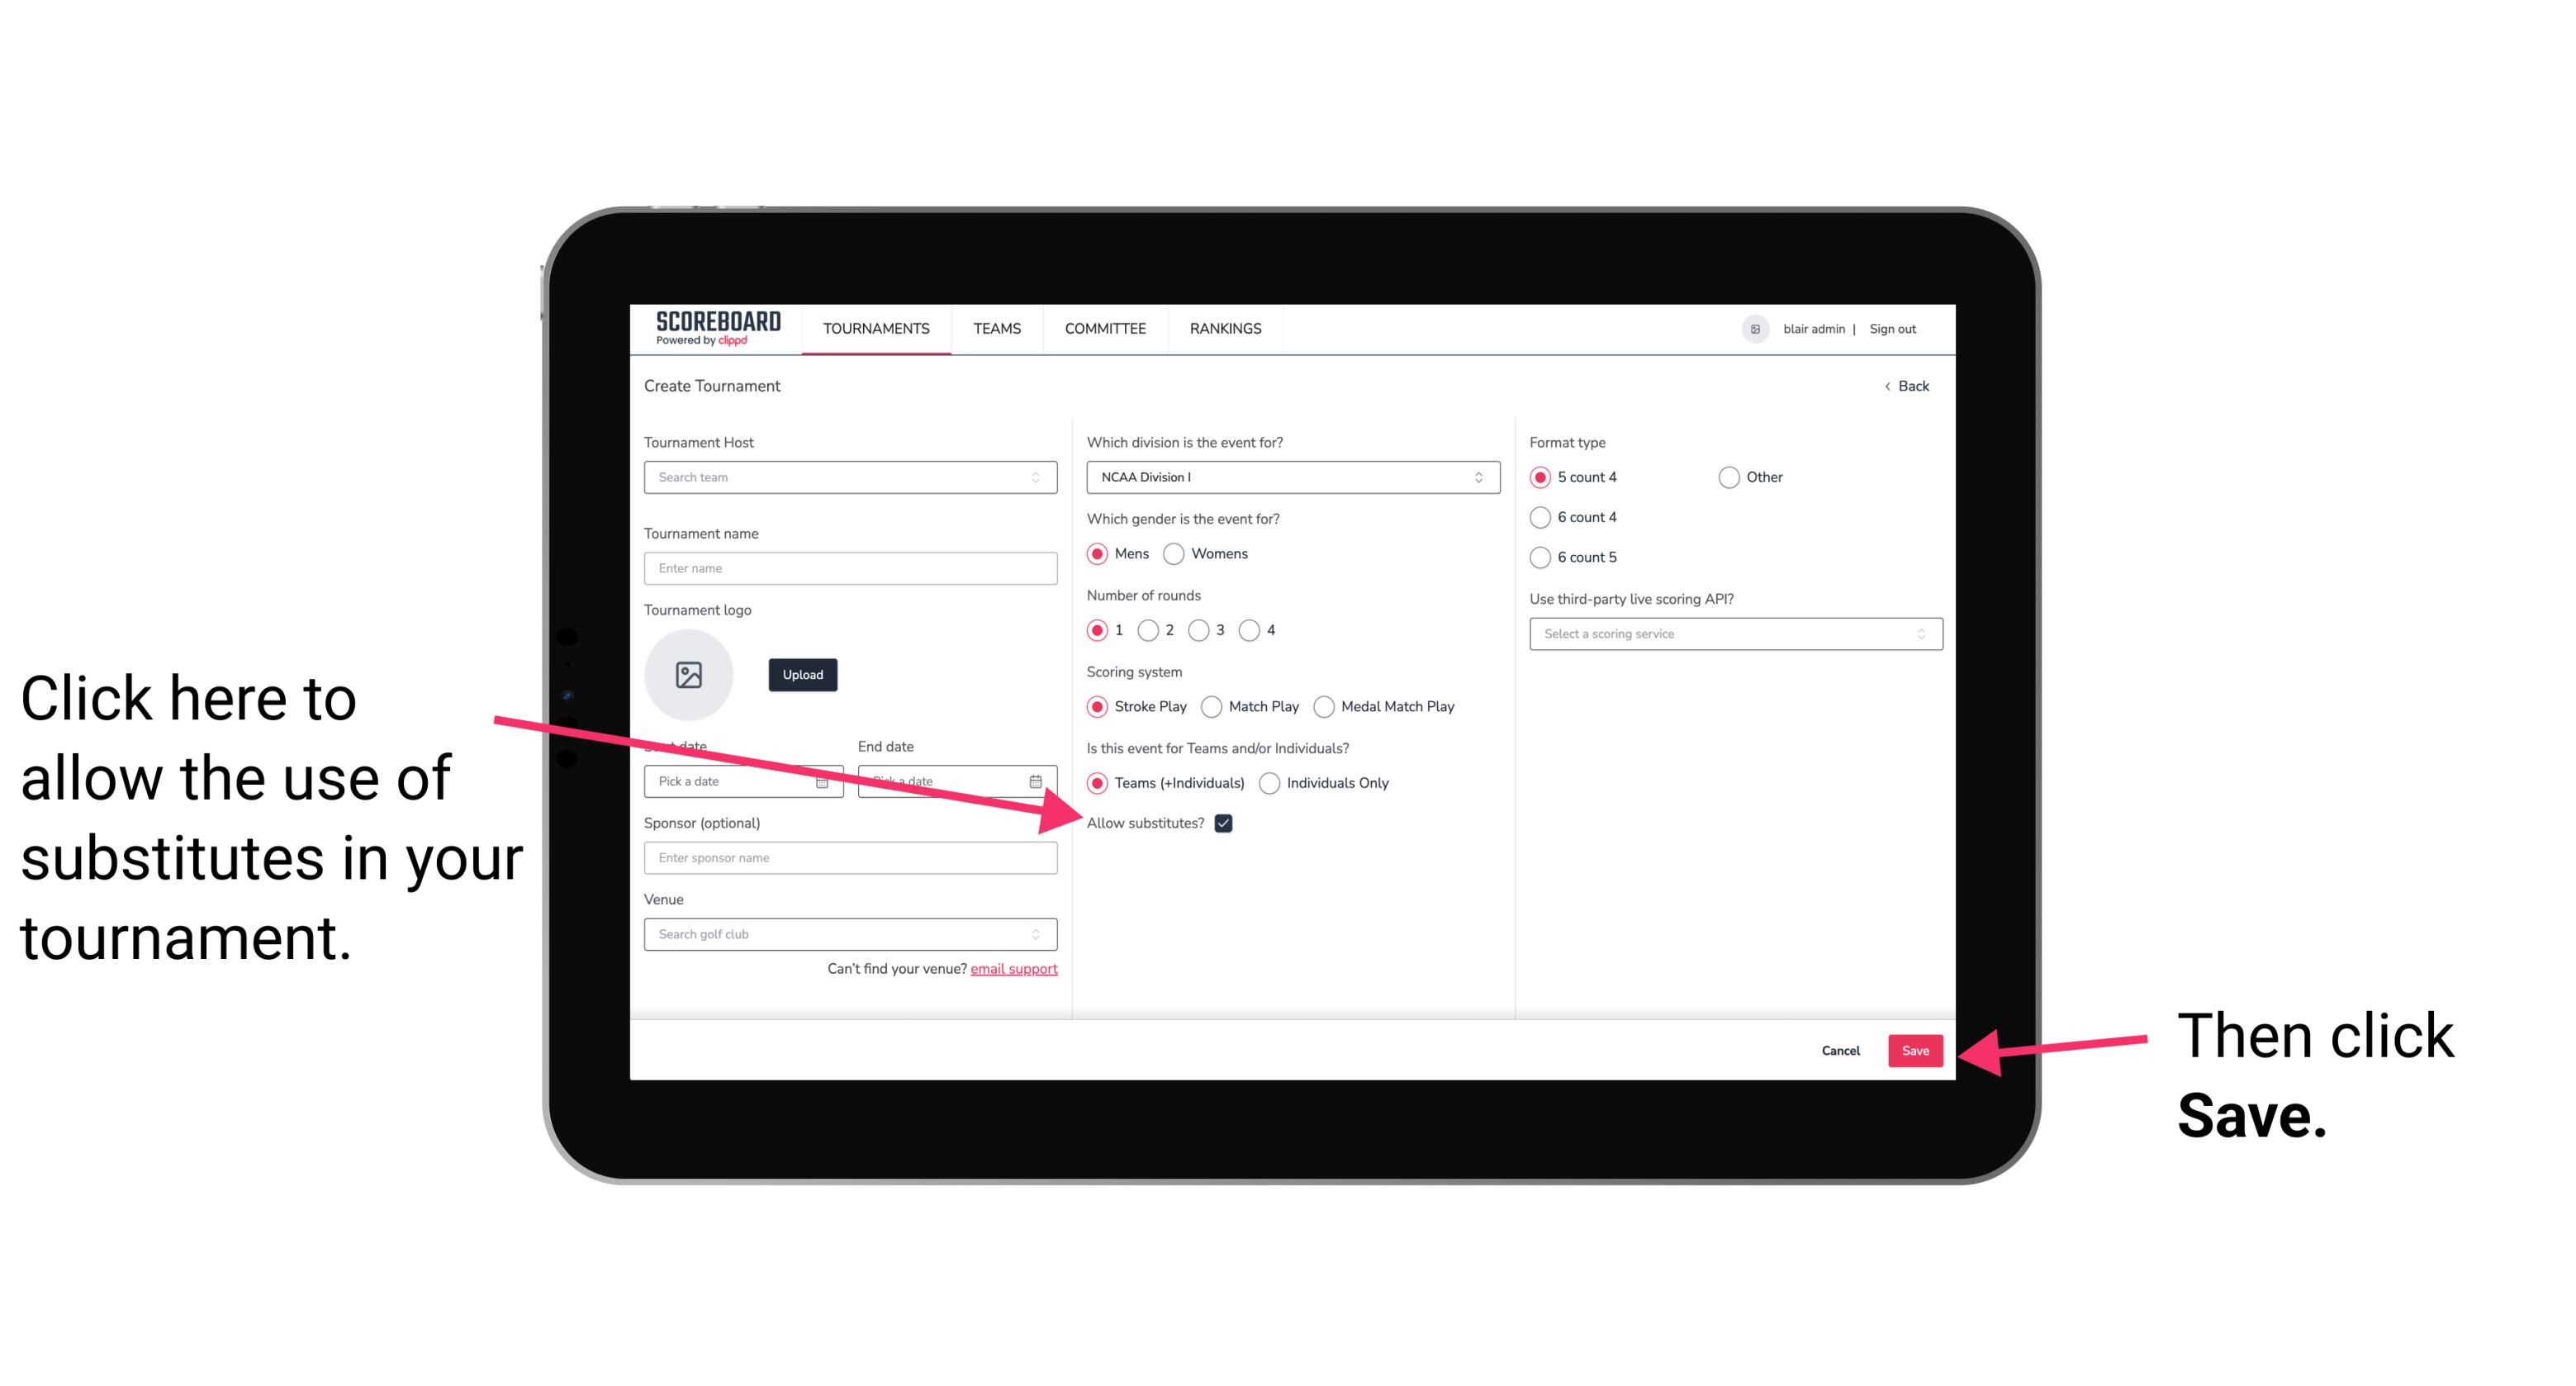Click the tournament host search icon

pos(1042,477)
